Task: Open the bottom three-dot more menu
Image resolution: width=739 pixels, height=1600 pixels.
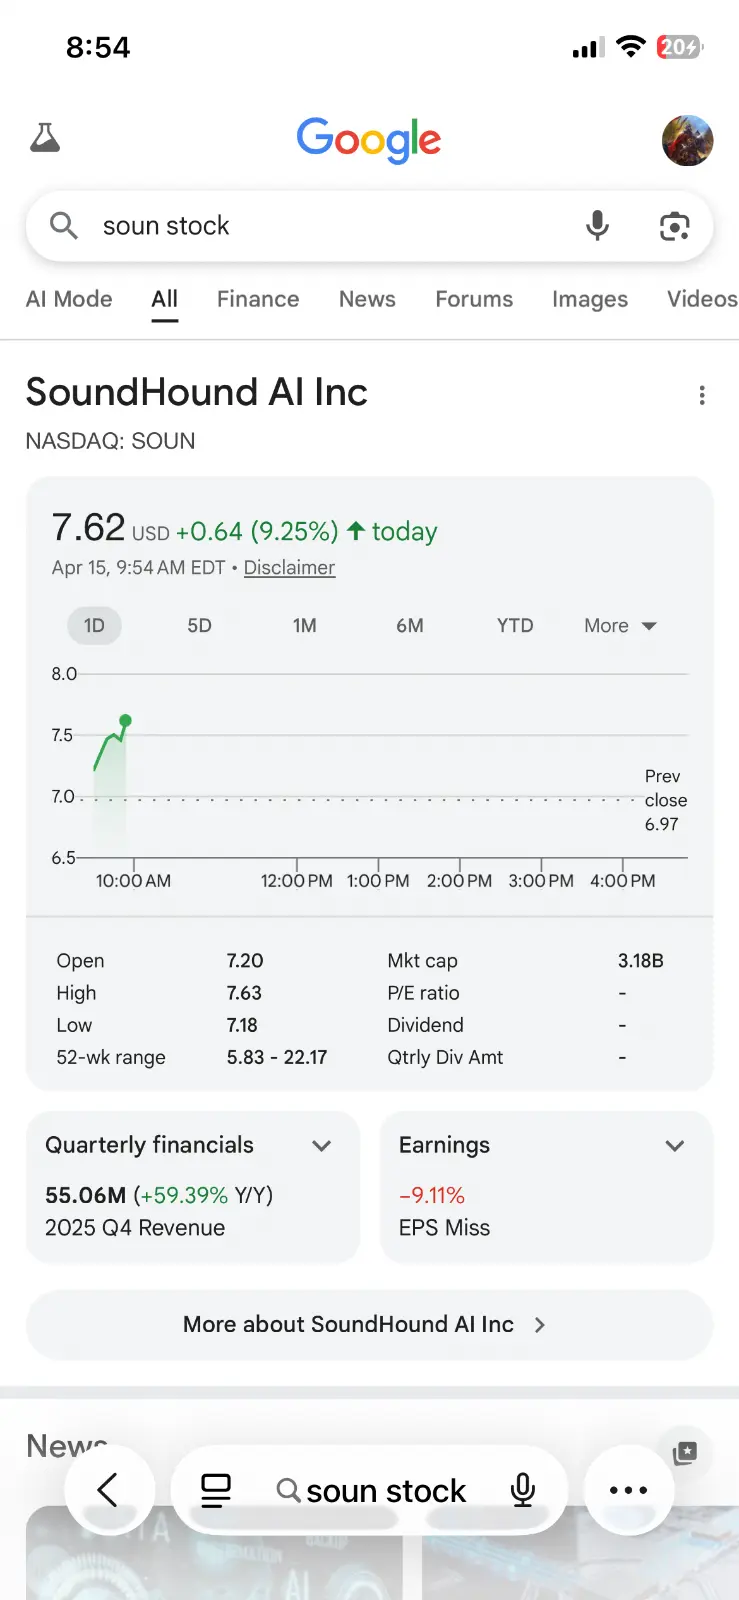Action: [x=628, y=1490]
